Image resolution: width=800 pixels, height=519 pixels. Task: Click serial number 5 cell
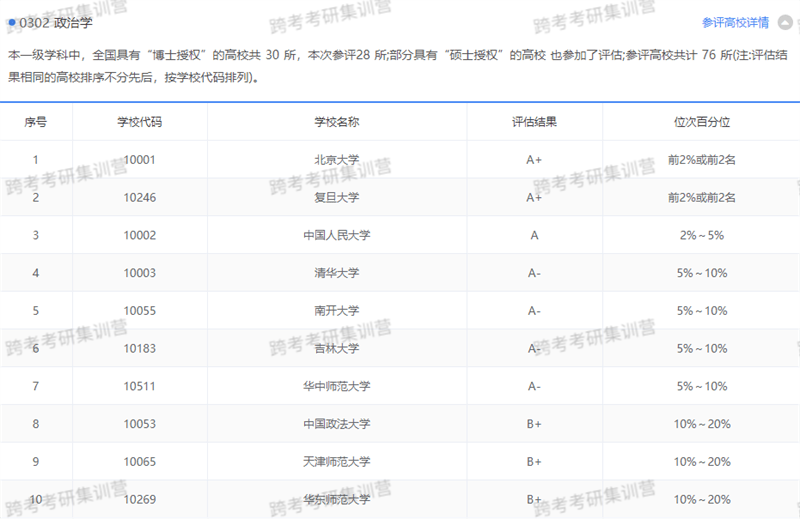[x=36, y=311]
